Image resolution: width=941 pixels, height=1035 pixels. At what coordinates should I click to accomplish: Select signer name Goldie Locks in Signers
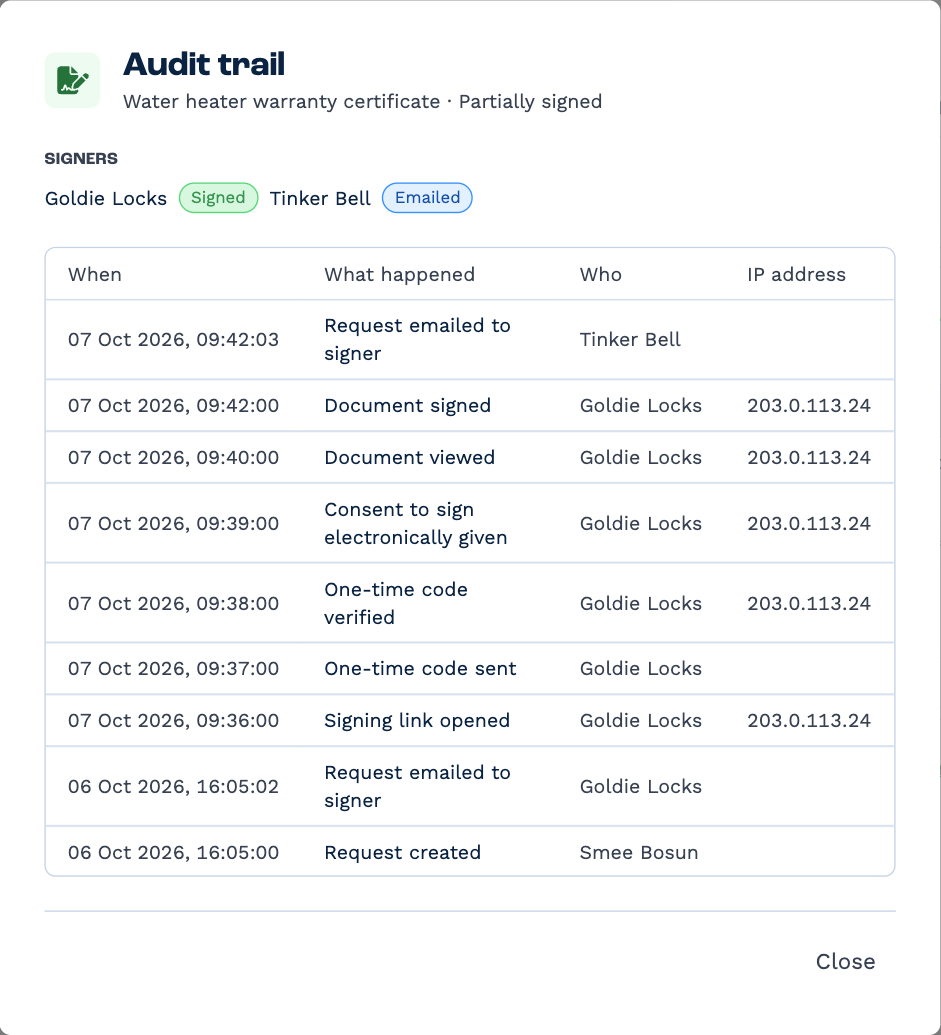[106, 198]
